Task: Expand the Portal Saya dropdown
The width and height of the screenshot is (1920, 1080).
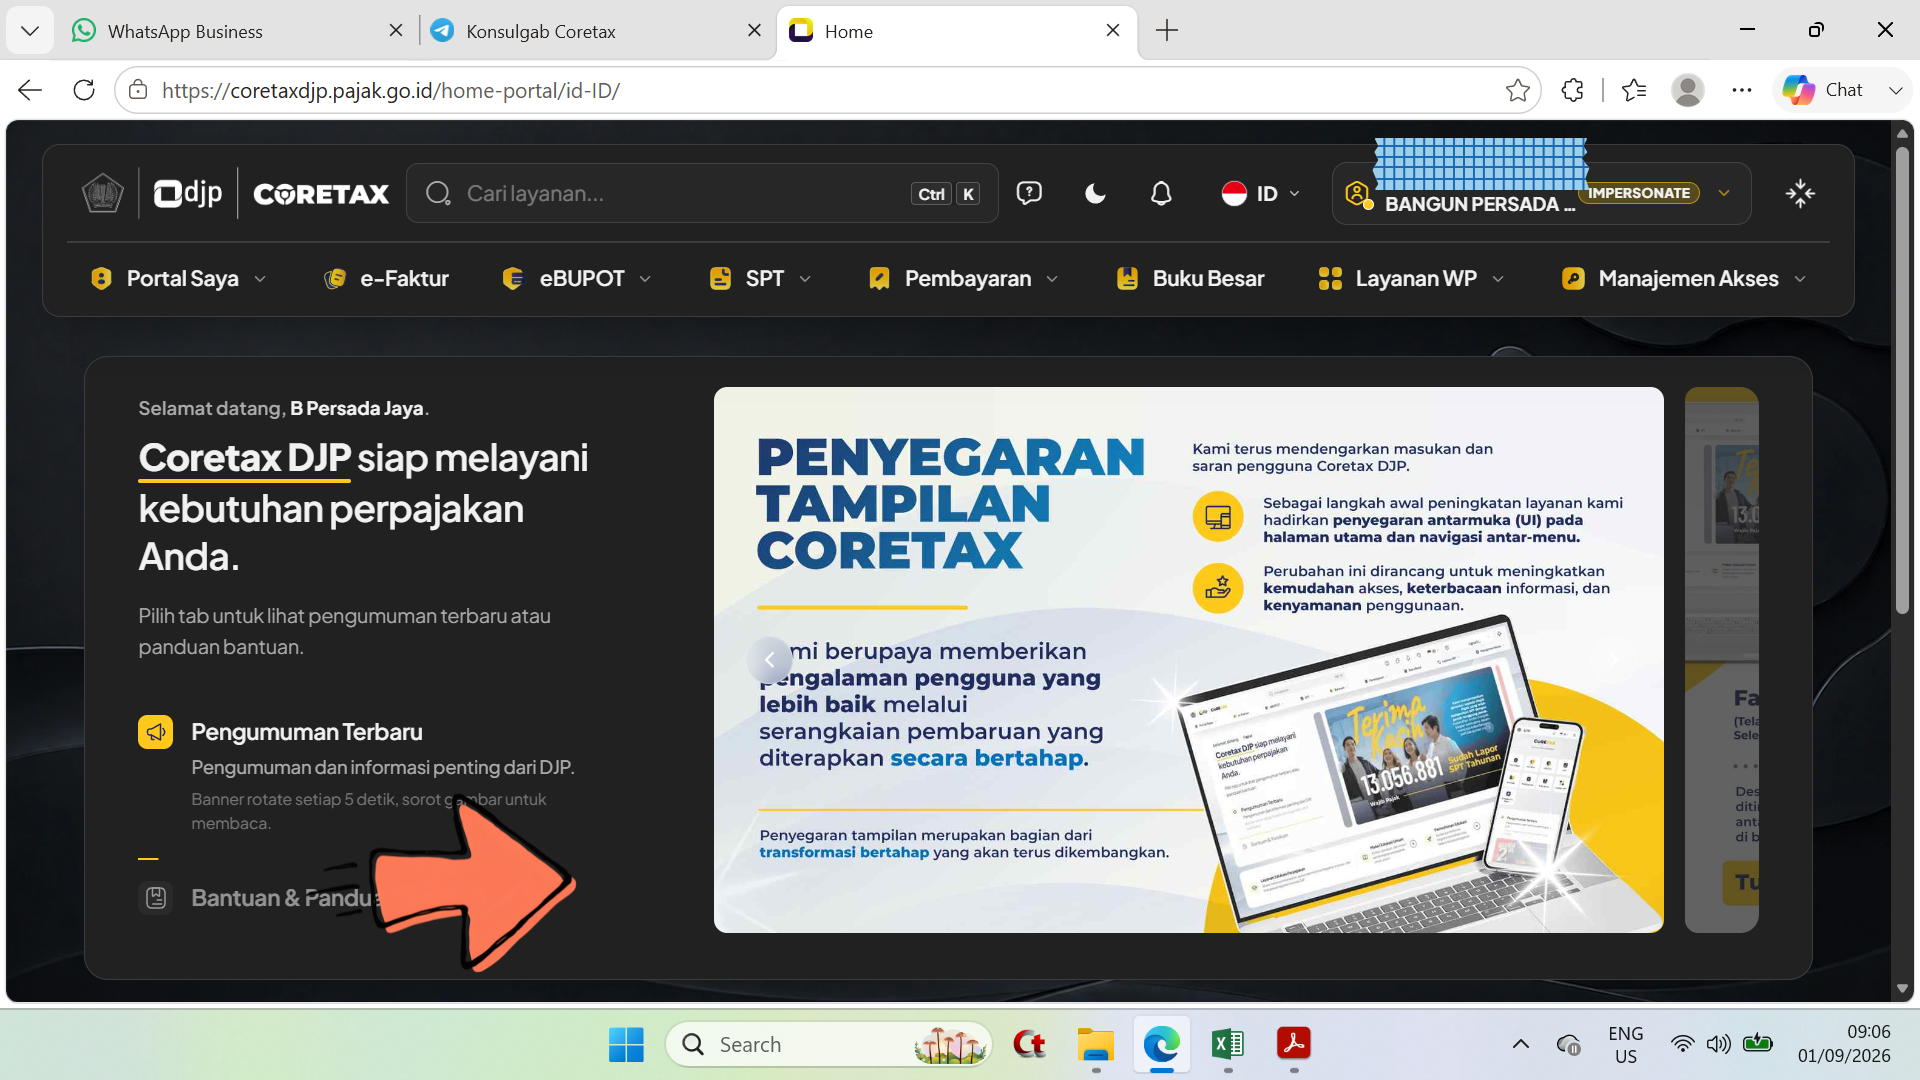Action: (x=179, y=279)
